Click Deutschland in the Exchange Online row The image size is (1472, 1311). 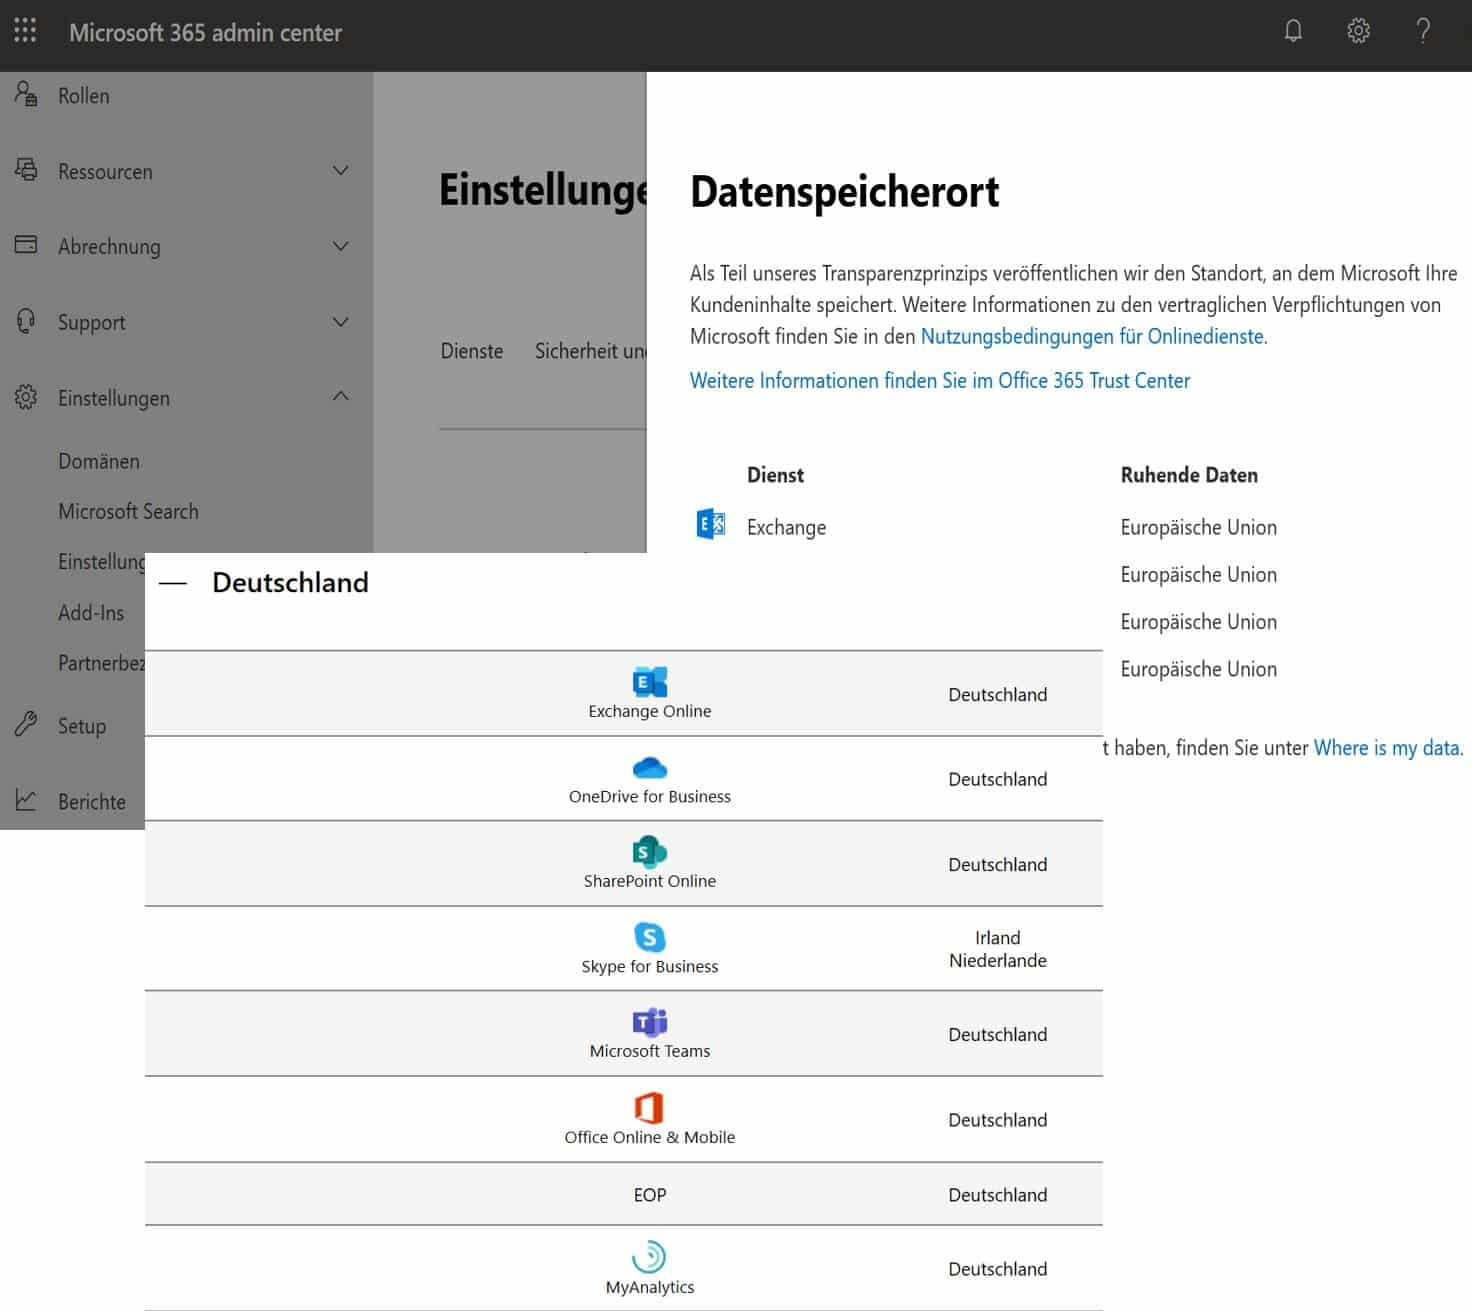pos(998,695)
